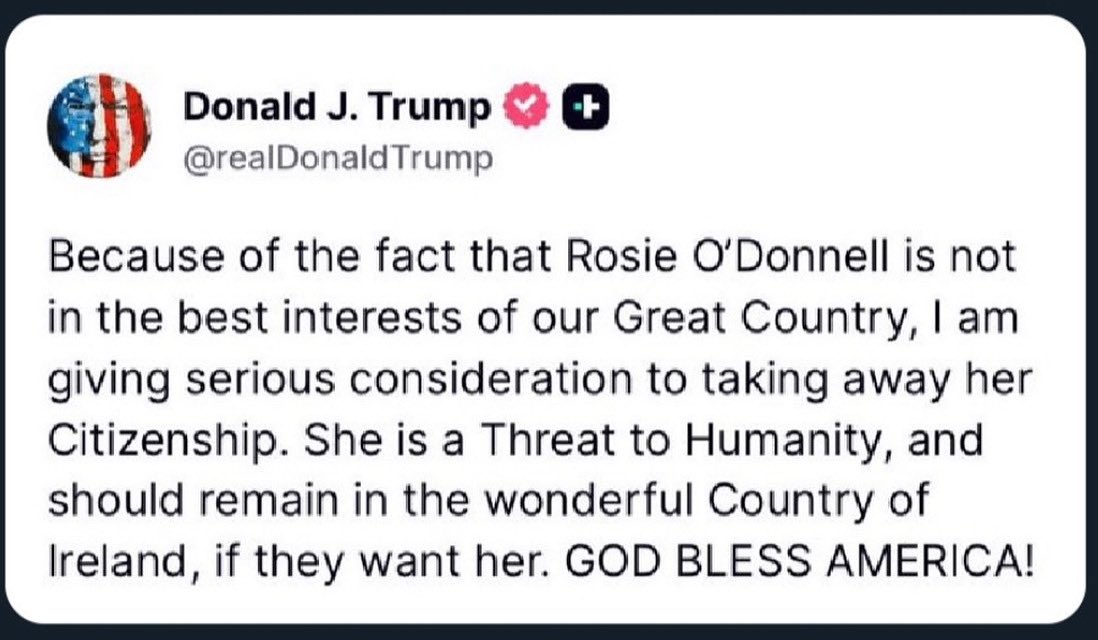Click the word "Citizenship" in the post
This screenshot has height=640, width=1098.
point(162,441)
